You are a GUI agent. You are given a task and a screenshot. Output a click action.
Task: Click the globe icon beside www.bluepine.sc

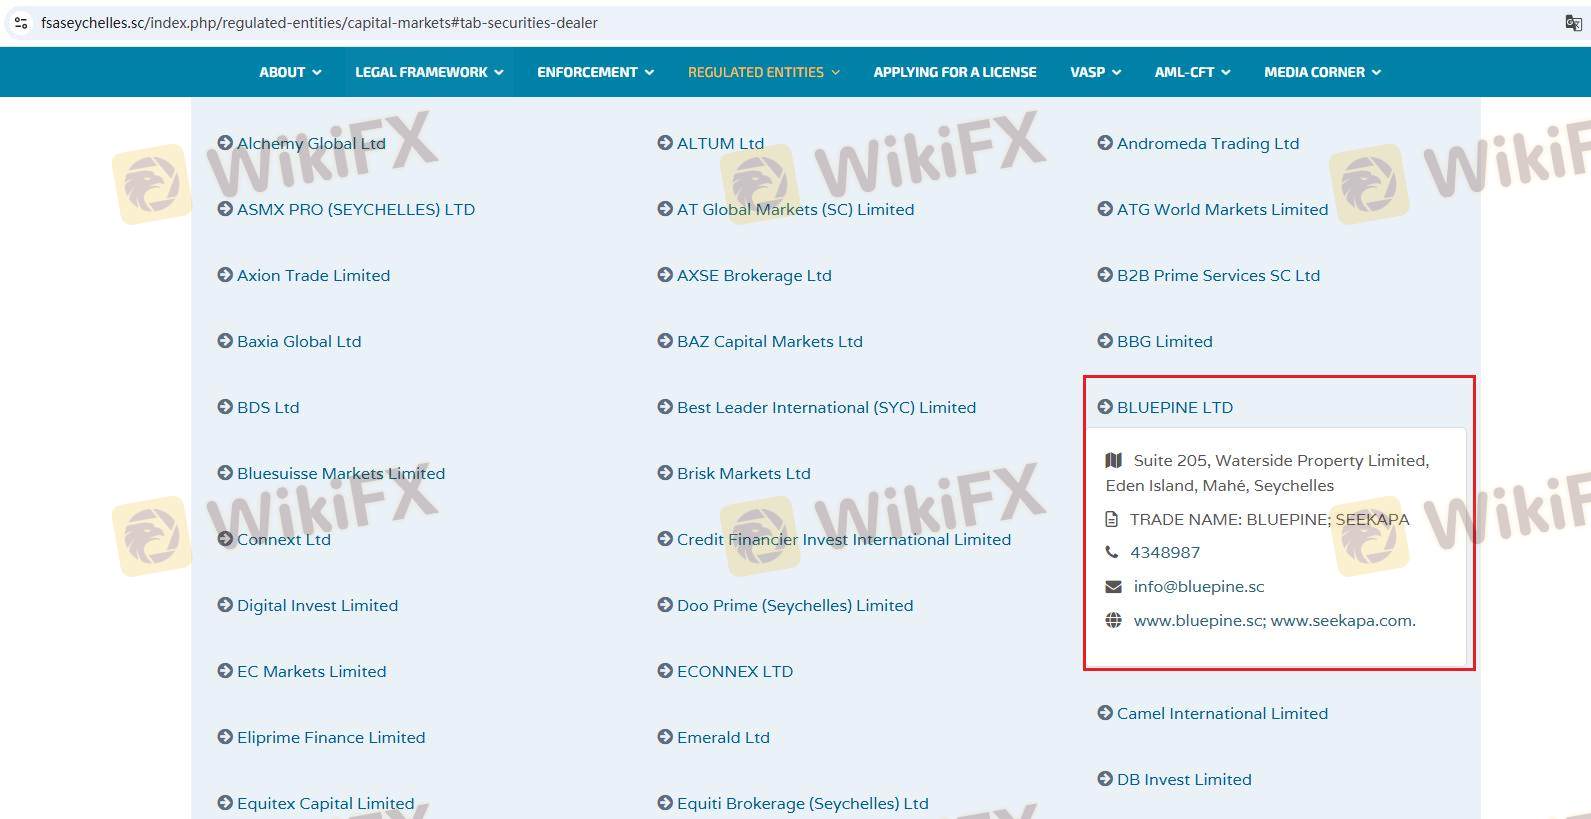tap(1113, 620)
